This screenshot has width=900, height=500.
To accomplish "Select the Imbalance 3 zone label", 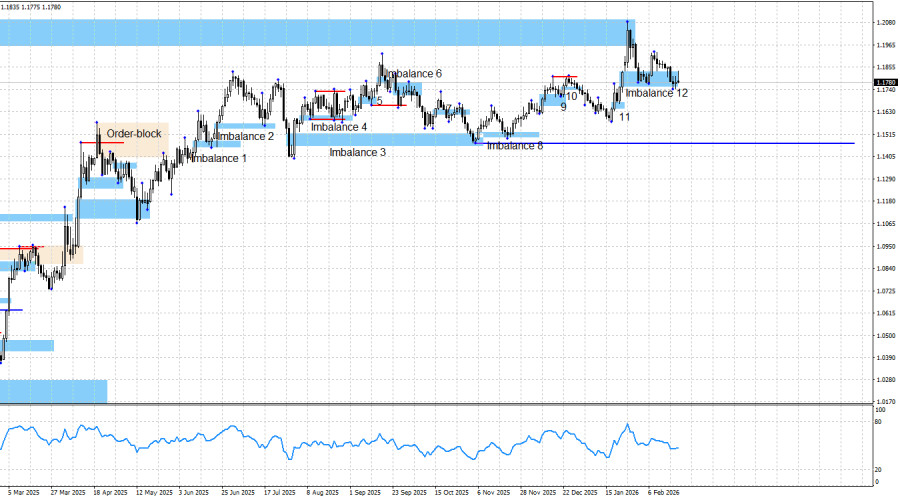I will point(358,152).
